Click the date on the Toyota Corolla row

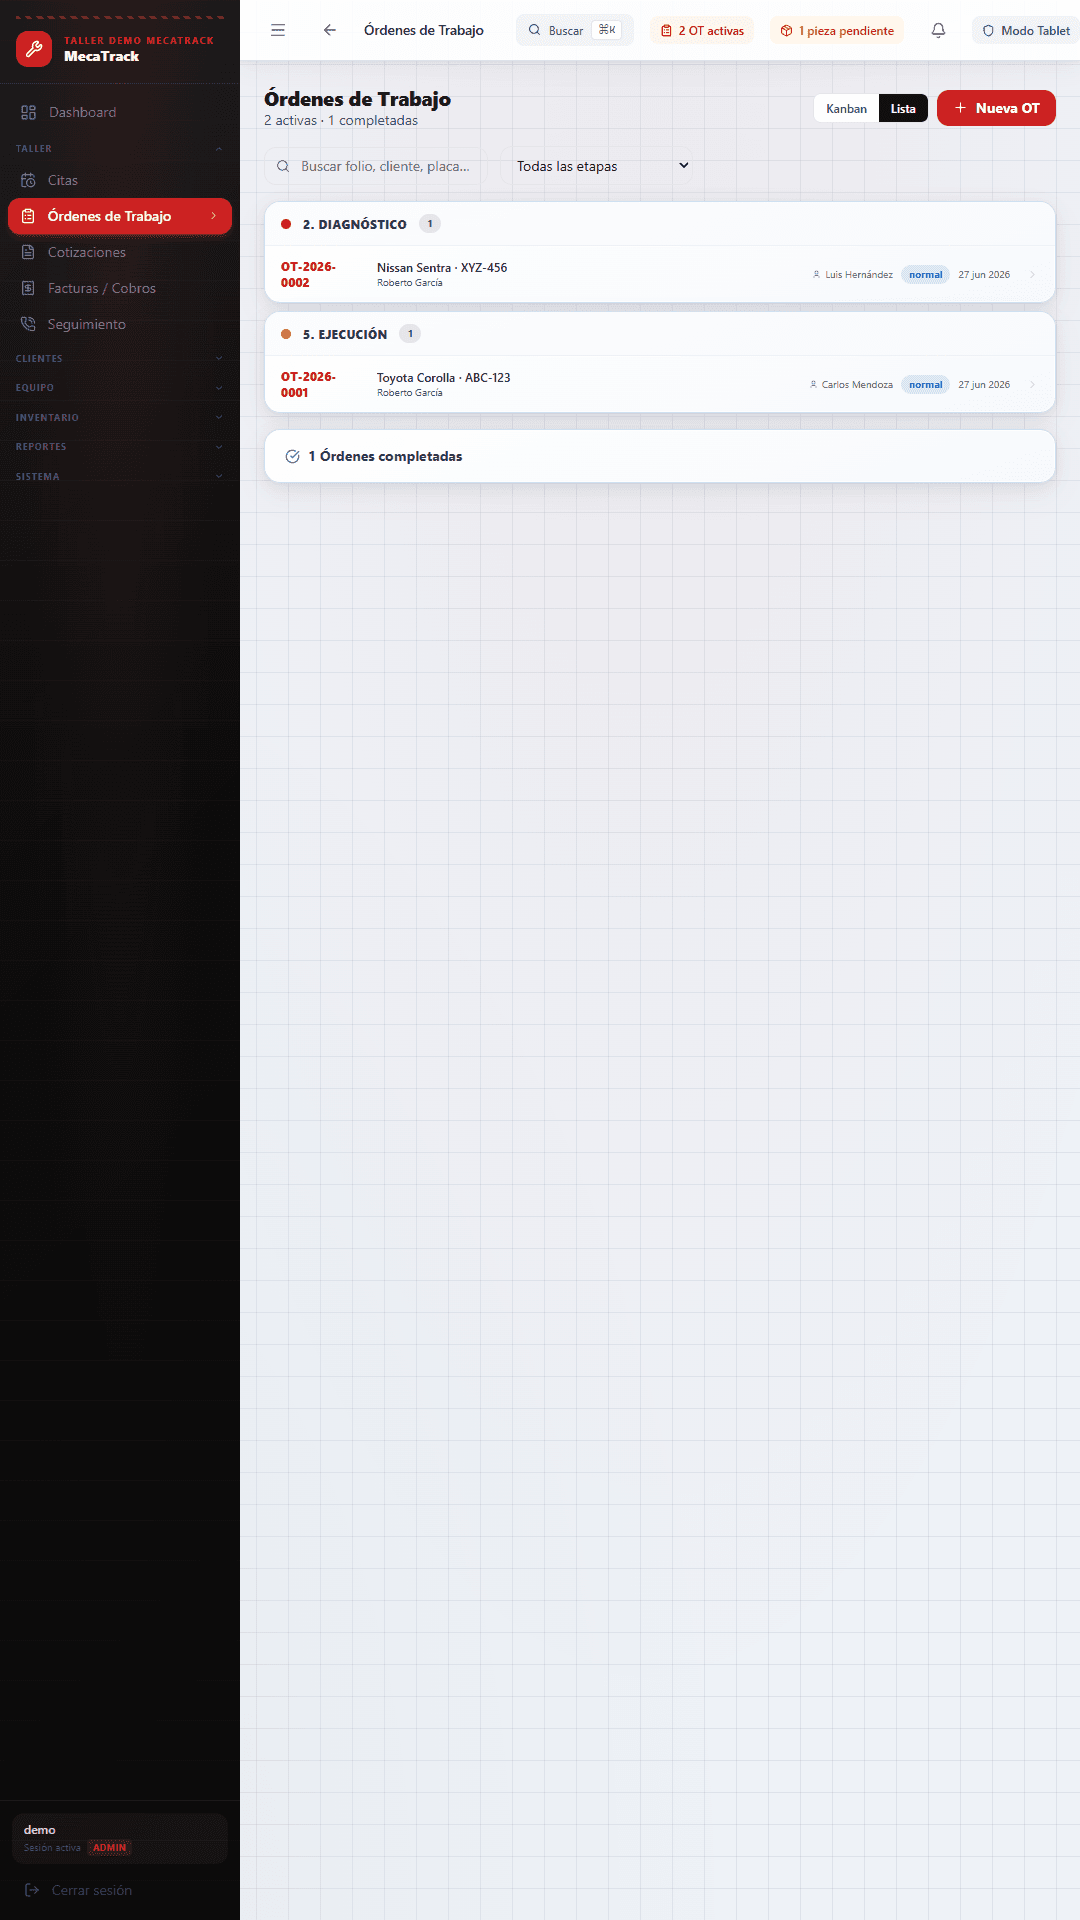point(984,384)
